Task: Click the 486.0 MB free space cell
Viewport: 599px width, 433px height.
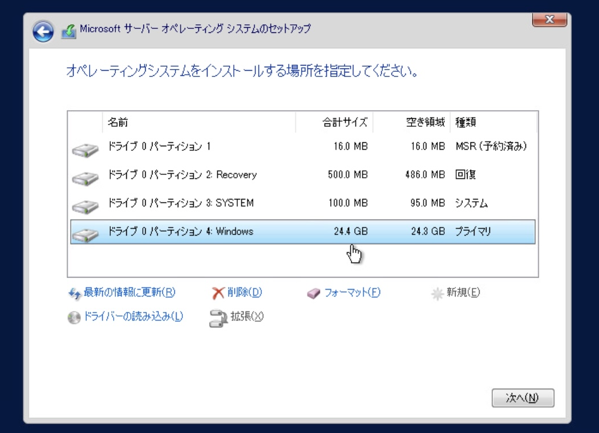Action: (x=425, y=175)
